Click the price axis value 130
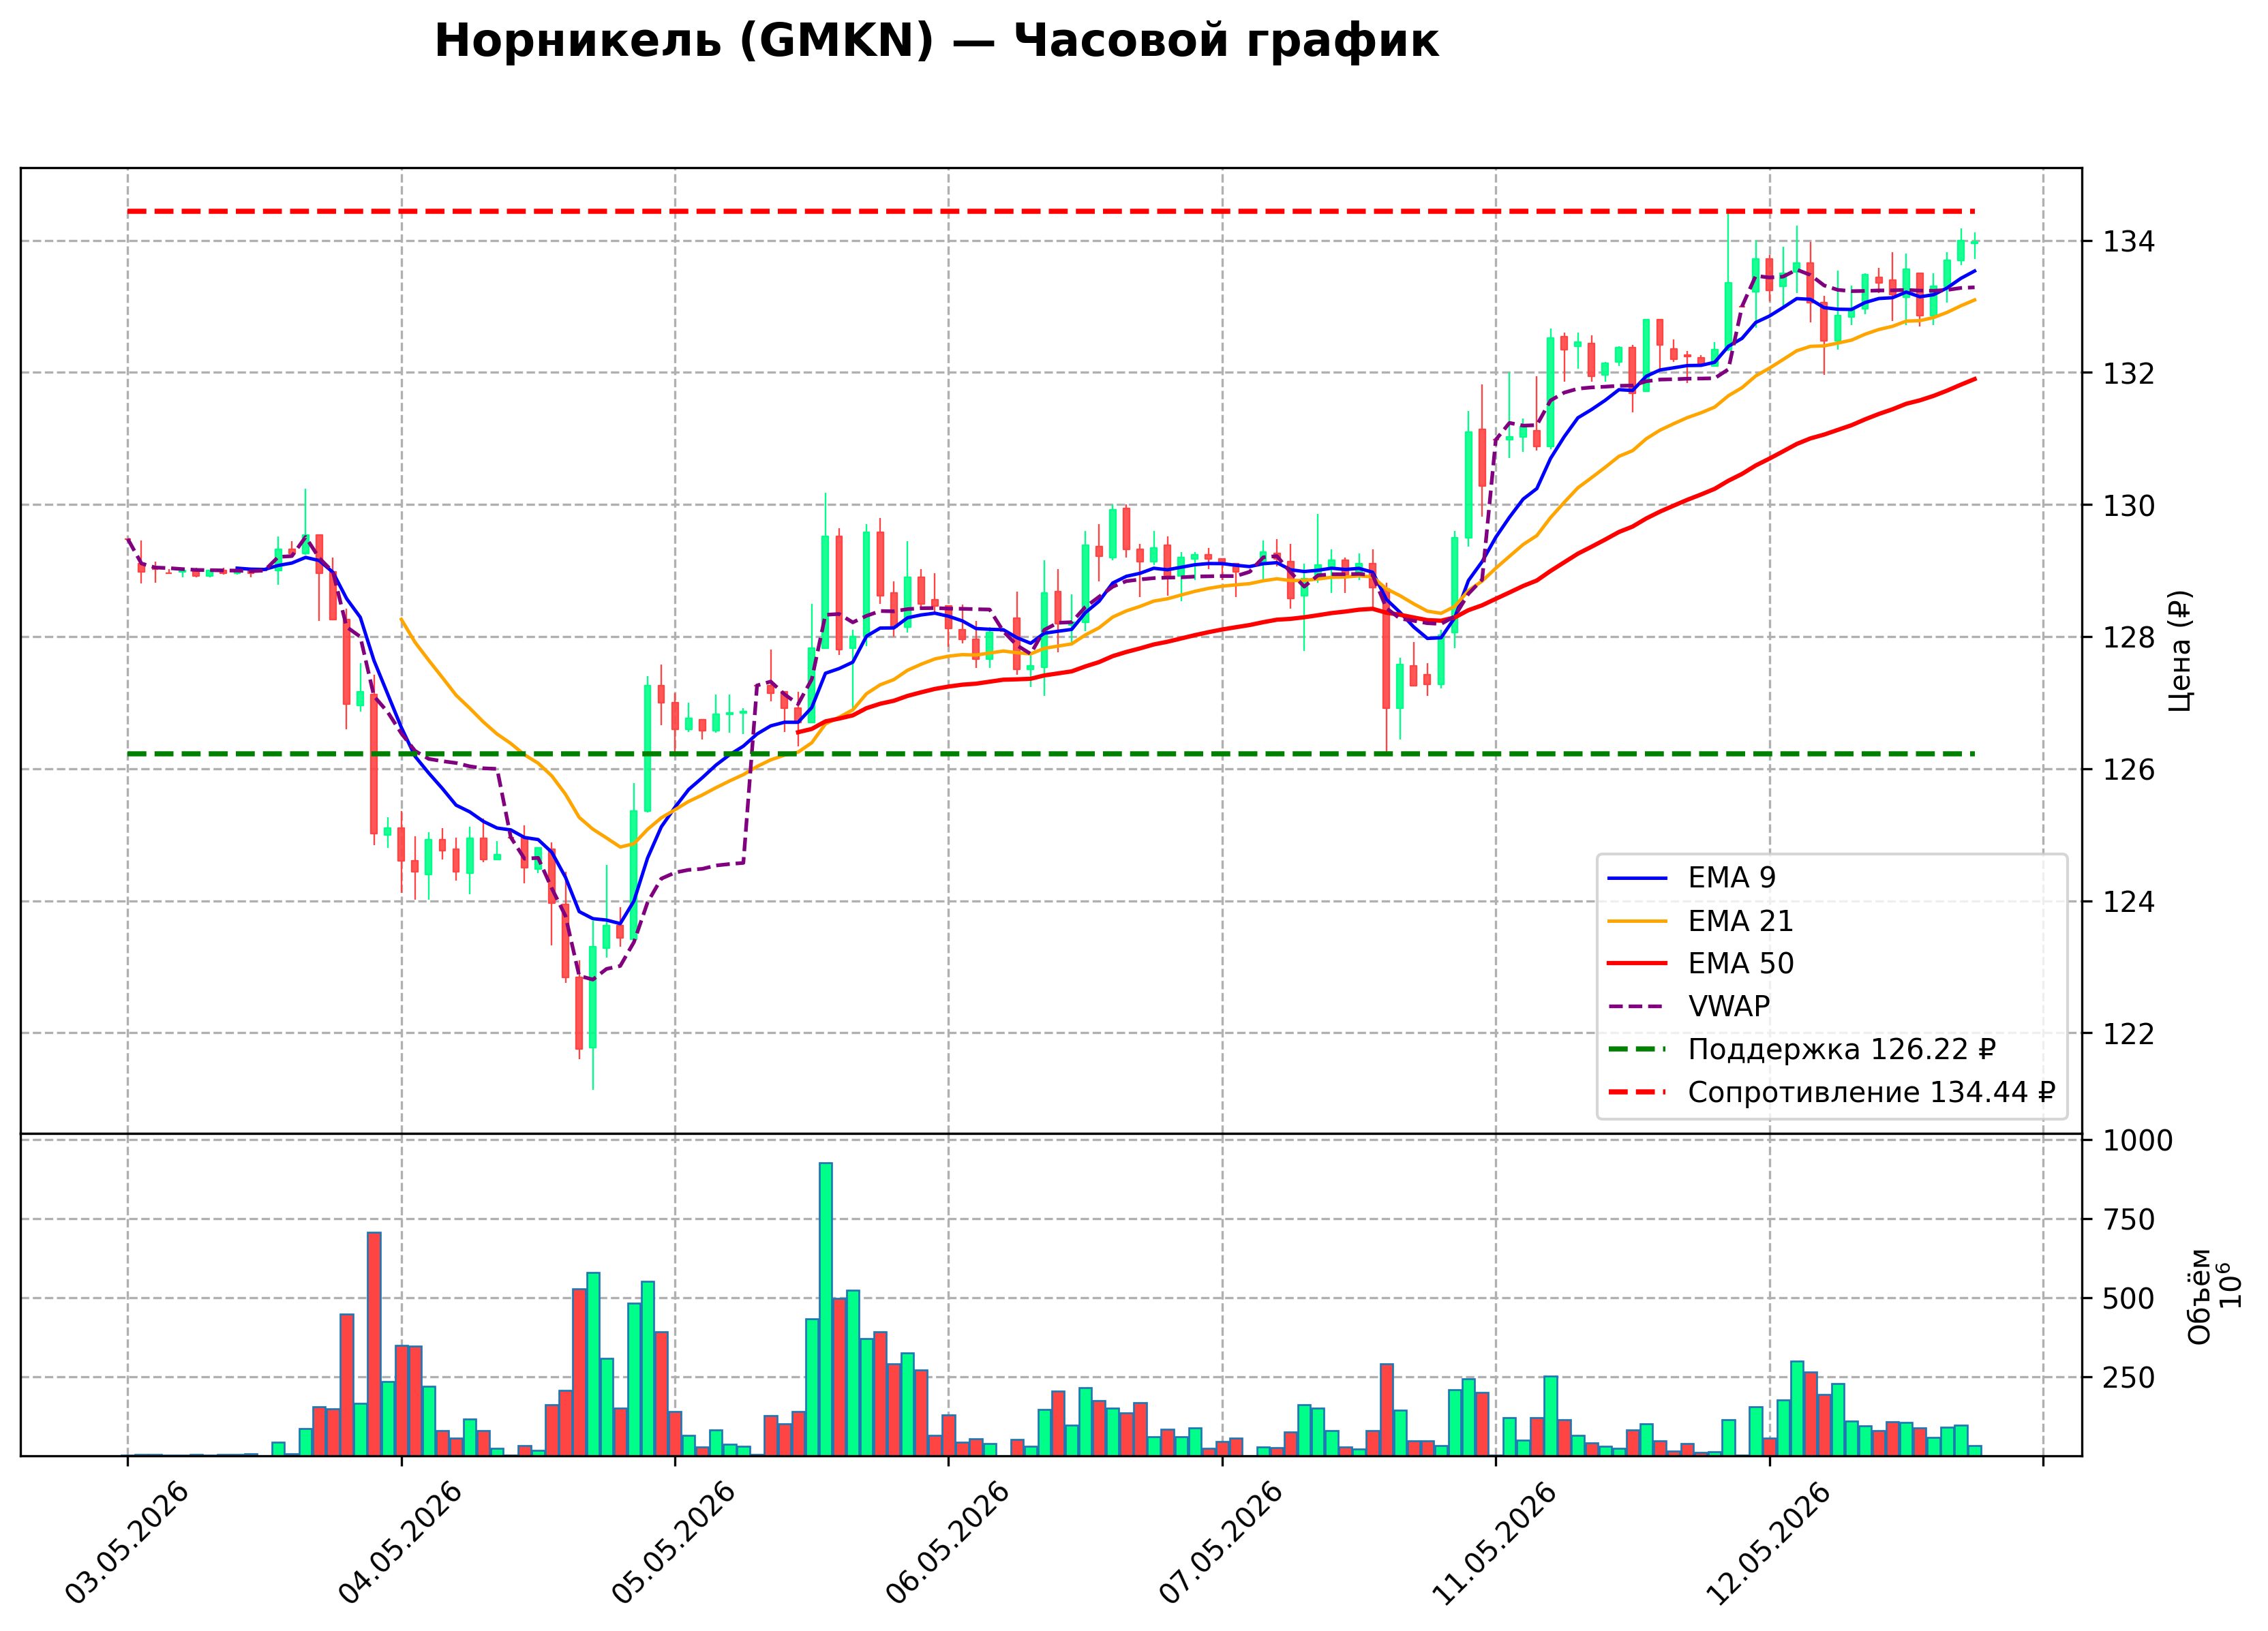Viewport: 2268px width, 1631px height. click(x=2129, y=506)
